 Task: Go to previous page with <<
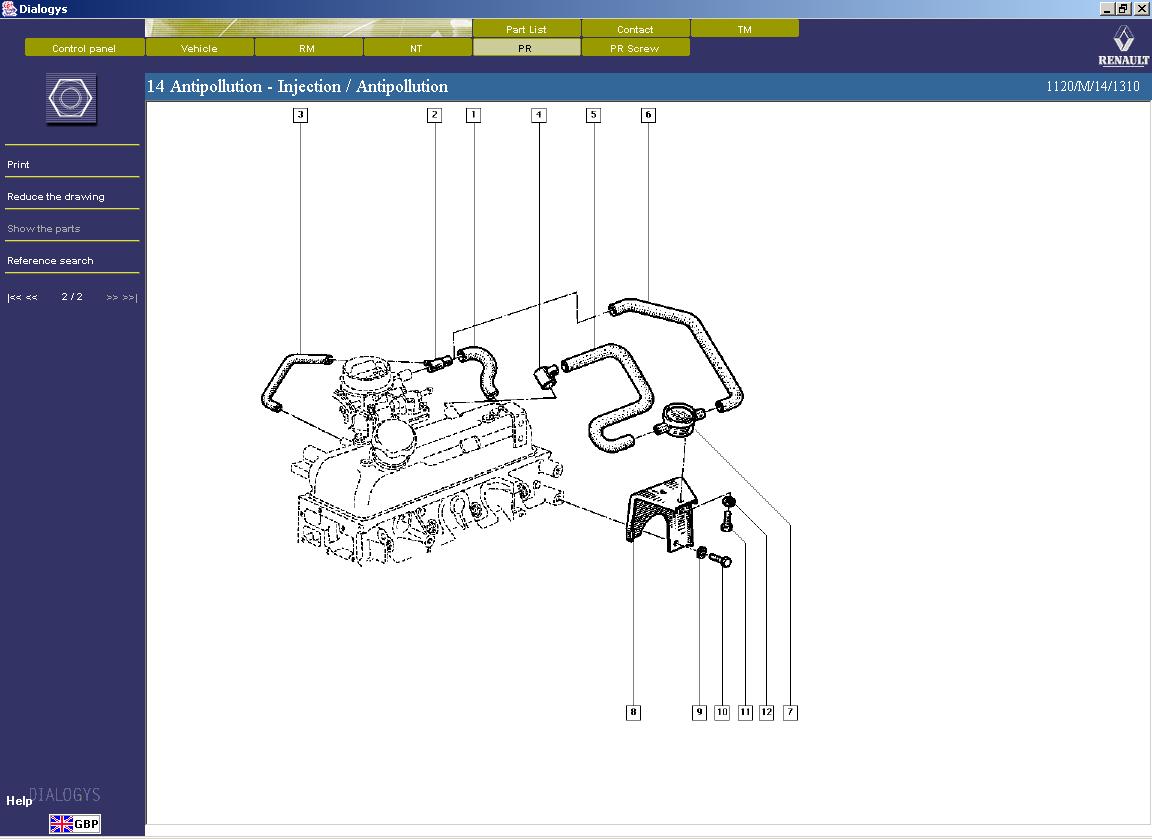click(32, 298)
